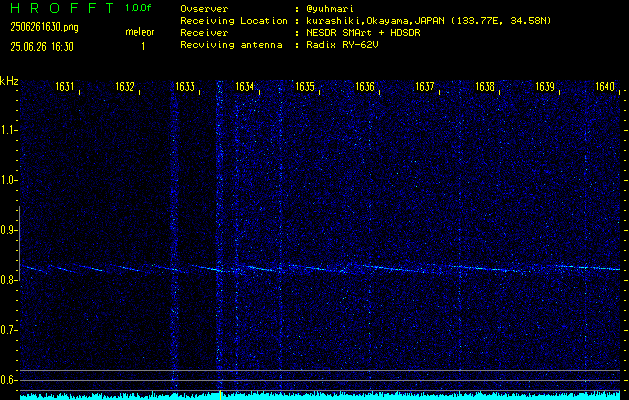Viewport: 629px width, 400px height.
Task: Click the 1631 time axis label
Action: pos(65,87)
